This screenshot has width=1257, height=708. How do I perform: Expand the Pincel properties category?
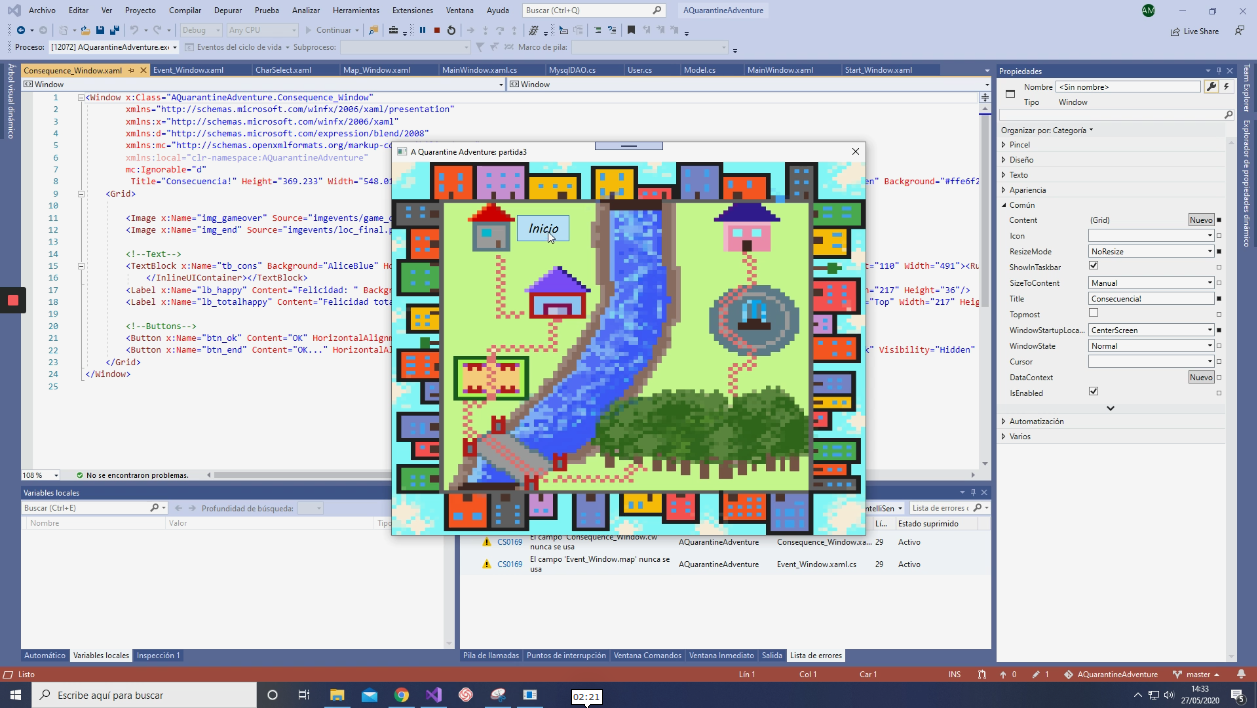(x=1004, y=144)
